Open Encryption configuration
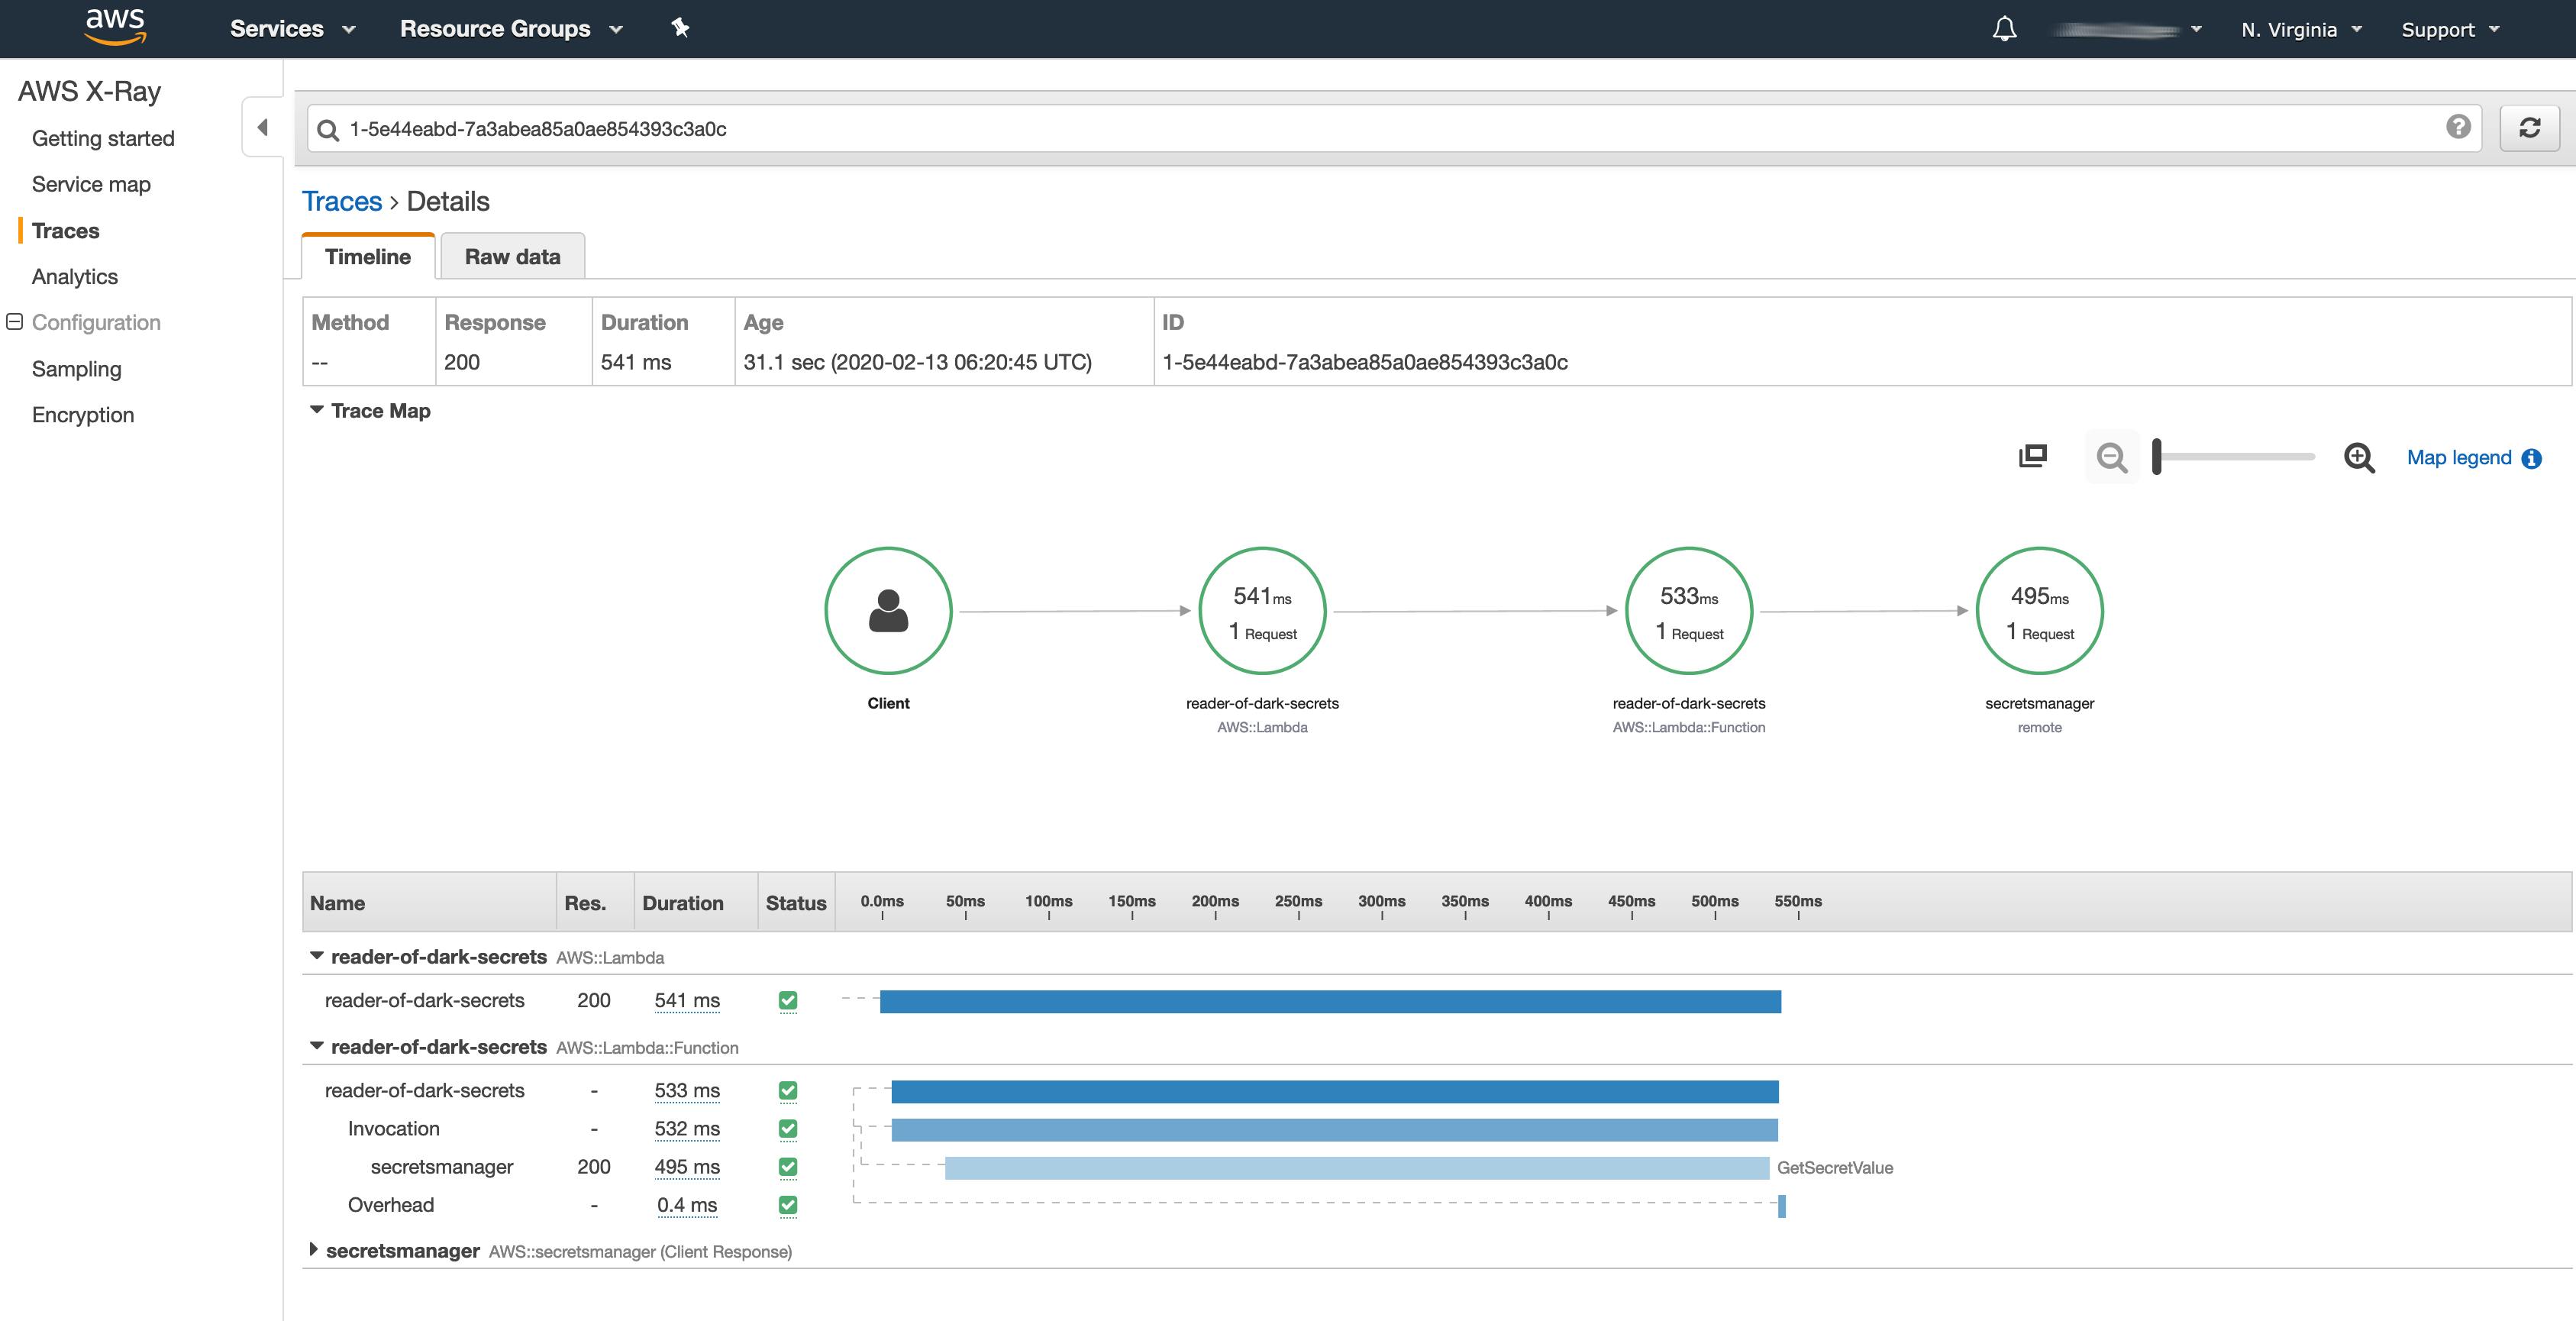 pos(82,414)
